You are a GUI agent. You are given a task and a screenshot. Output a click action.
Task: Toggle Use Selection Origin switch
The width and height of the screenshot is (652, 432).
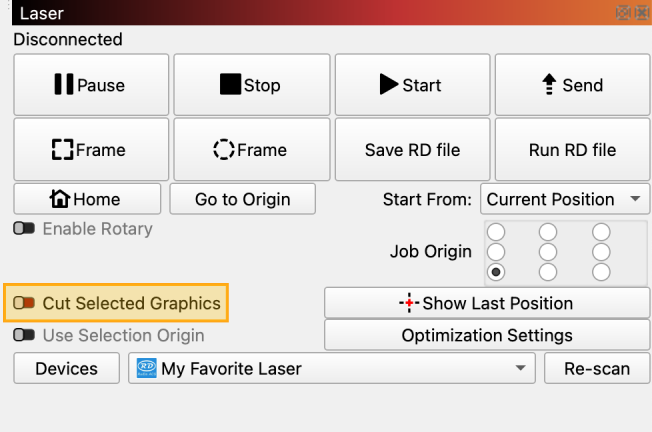click(x=24, y=335)
